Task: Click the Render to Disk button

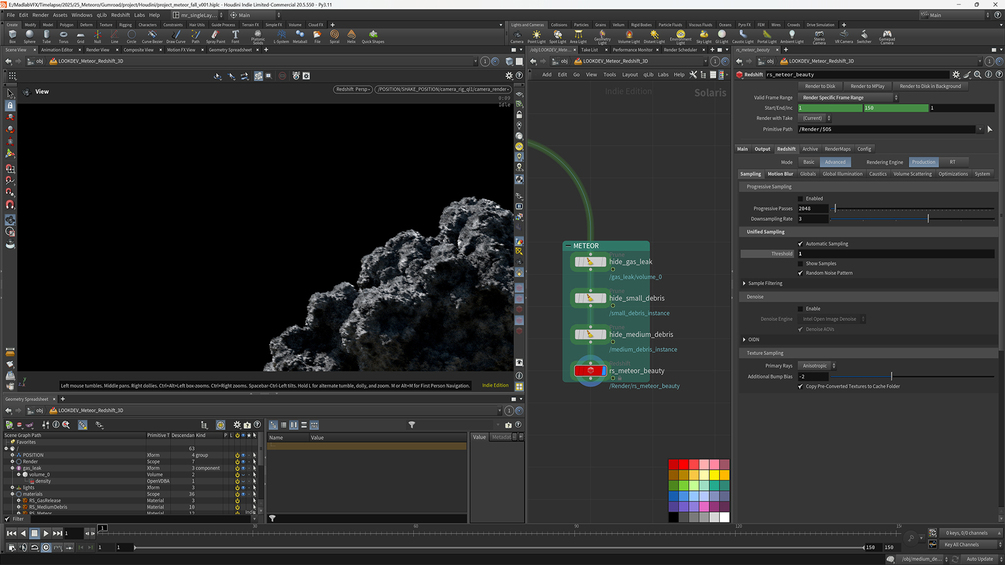Action: coord(820,86)
